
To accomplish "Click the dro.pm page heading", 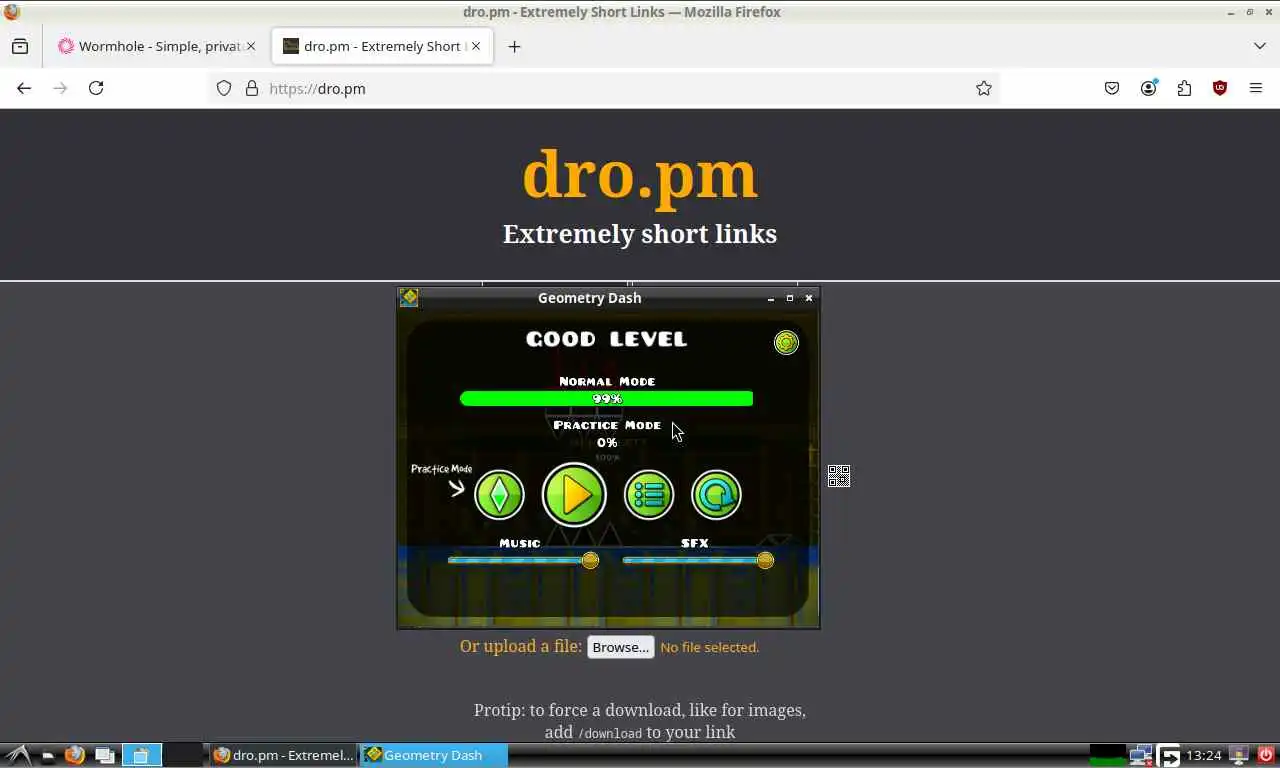I will pyautogui.click(x=640, y=174).
